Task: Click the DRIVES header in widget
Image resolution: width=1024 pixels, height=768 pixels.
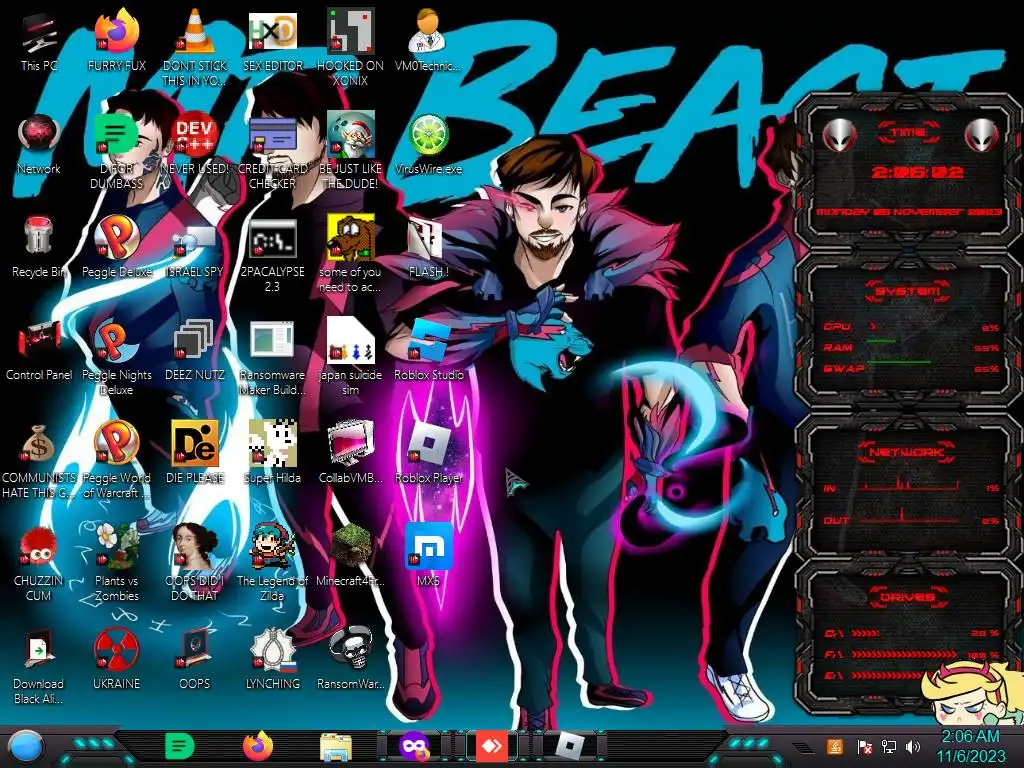Action: (907, 597)
